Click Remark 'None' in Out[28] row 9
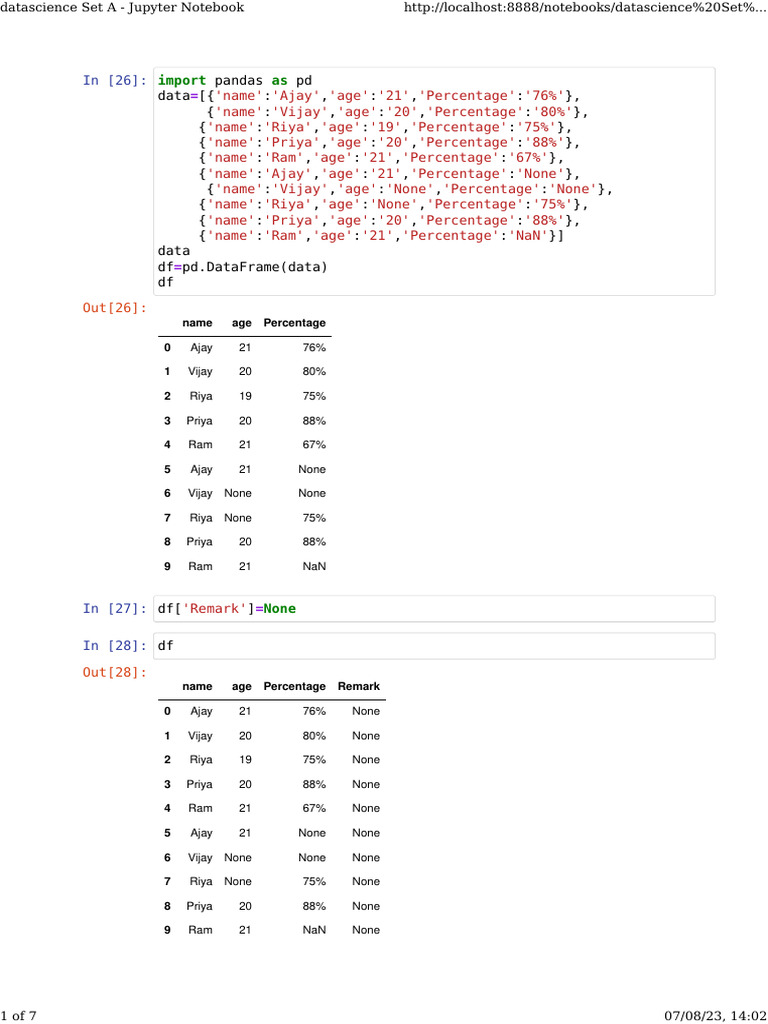768x1024 pixels. point(366,931)
